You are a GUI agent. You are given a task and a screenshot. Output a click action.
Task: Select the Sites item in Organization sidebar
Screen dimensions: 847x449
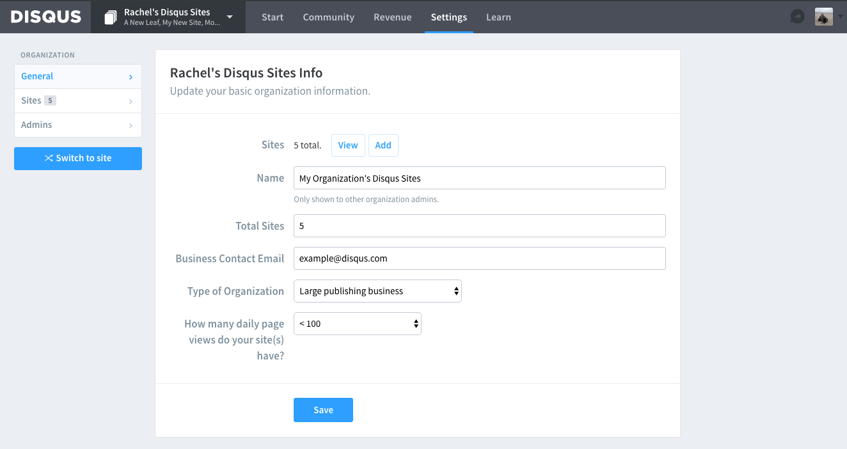[x=78, y=100]
